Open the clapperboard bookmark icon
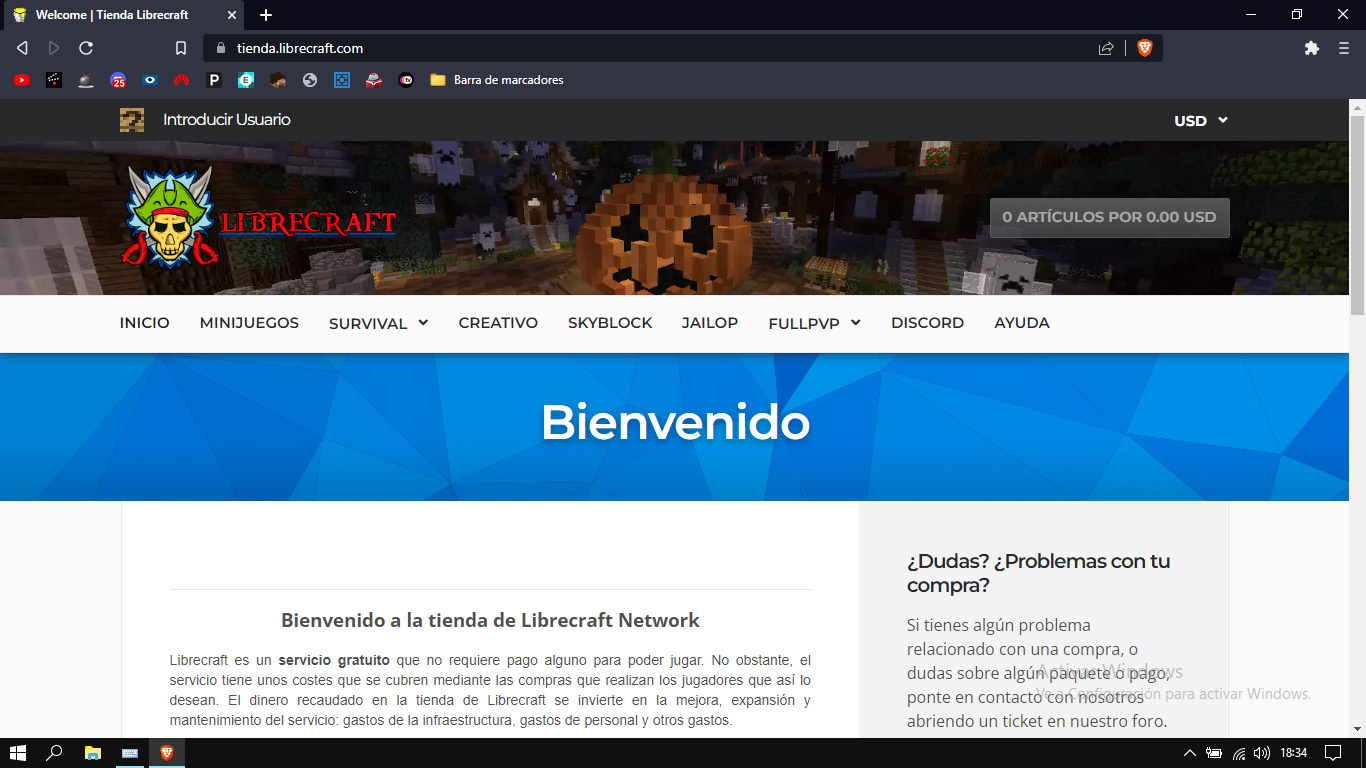The width and height of the screenshot is (1366, 768). (54, 80)
